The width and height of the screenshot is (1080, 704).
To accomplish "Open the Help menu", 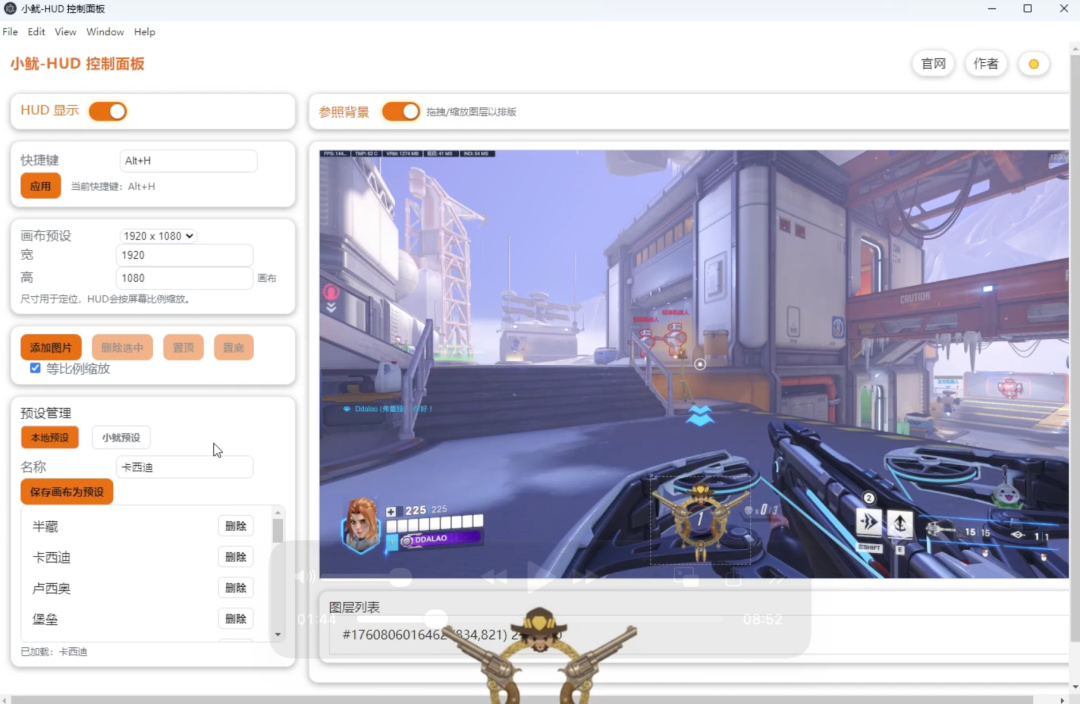I will point(145,32).
